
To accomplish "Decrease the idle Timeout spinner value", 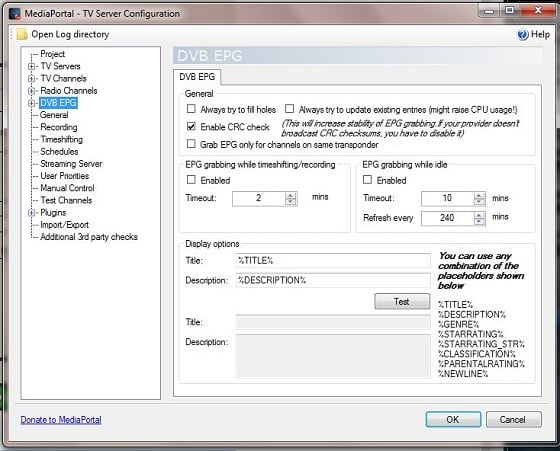I will click(479, 202).
